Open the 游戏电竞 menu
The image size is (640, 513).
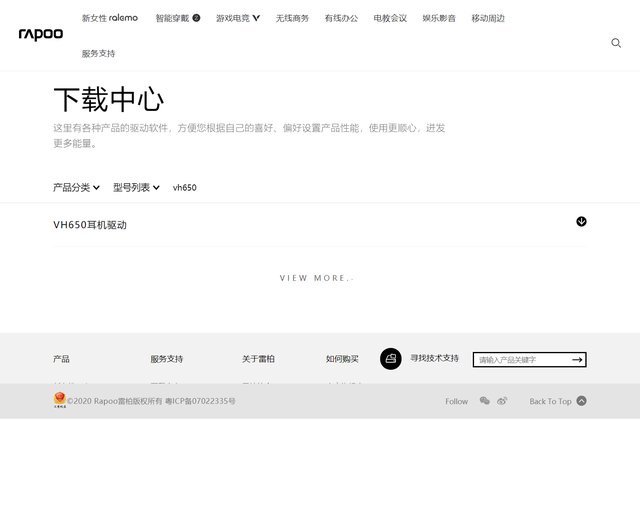[x=238, y=18]
